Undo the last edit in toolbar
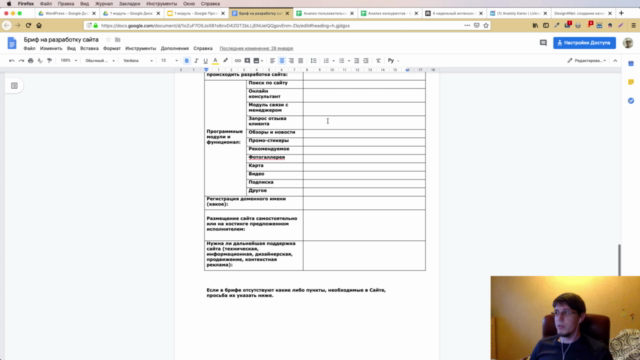The image size is (640, 360). pos(11,61)
